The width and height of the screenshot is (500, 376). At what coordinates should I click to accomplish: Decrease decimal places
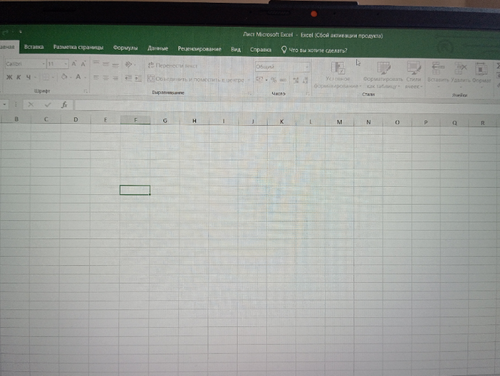coord(305,80)
